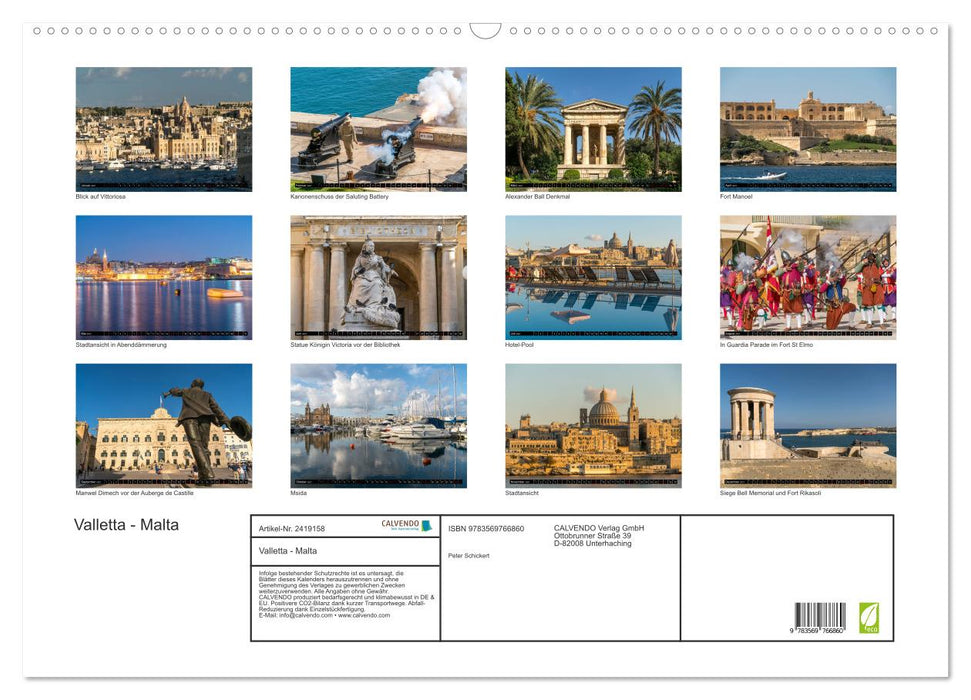This screenshot has width=971, height=700.
Task: Click caption 'Siege Bell Memorial und Fort Rikasoli'
Action: [x=770, y=493]
